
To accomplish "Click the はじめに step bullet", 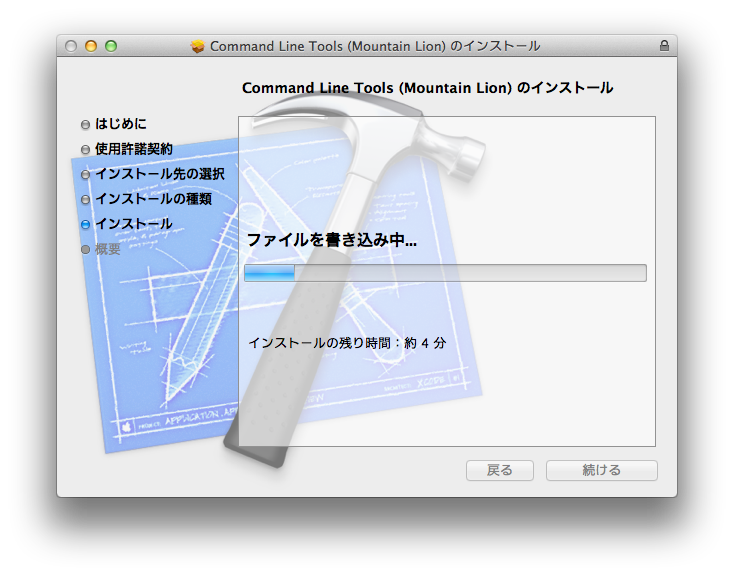I will 85,124.
